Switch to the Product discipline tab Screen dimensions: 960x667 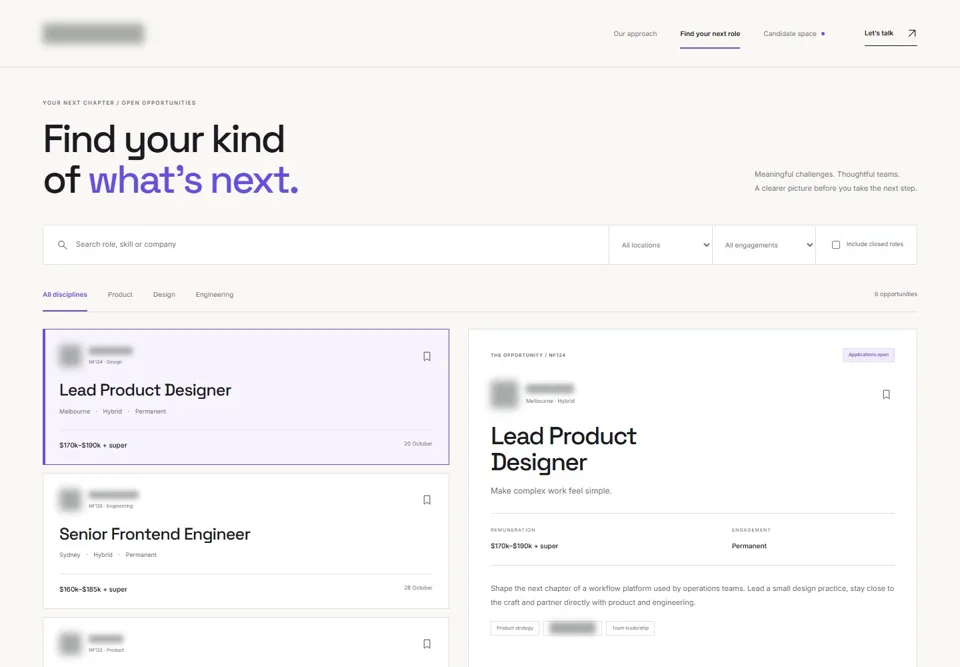tap(120, 295)
